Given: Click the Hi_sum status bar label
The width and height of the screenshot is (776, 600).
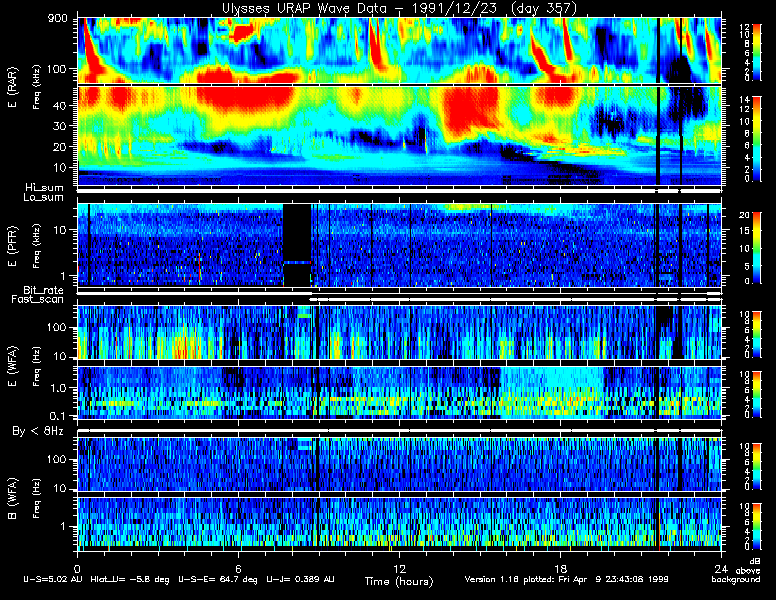Looking at the screenshot, I should (45, 188).
